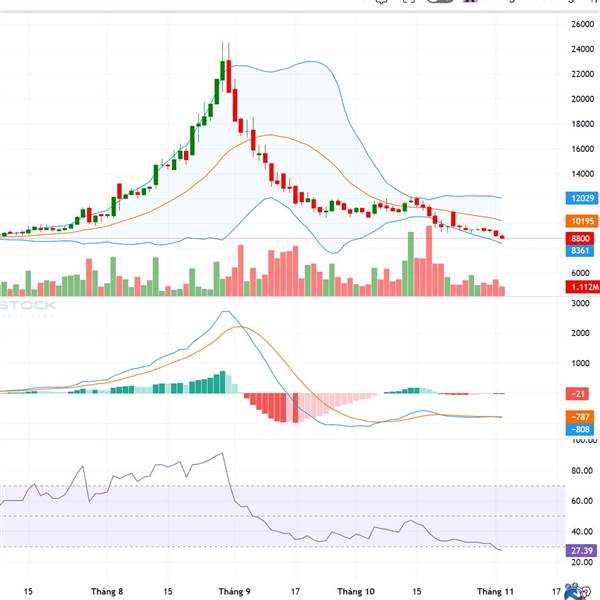
Task: Select the purple 27.39 RSI value label
Action: [x=581, y=551]
